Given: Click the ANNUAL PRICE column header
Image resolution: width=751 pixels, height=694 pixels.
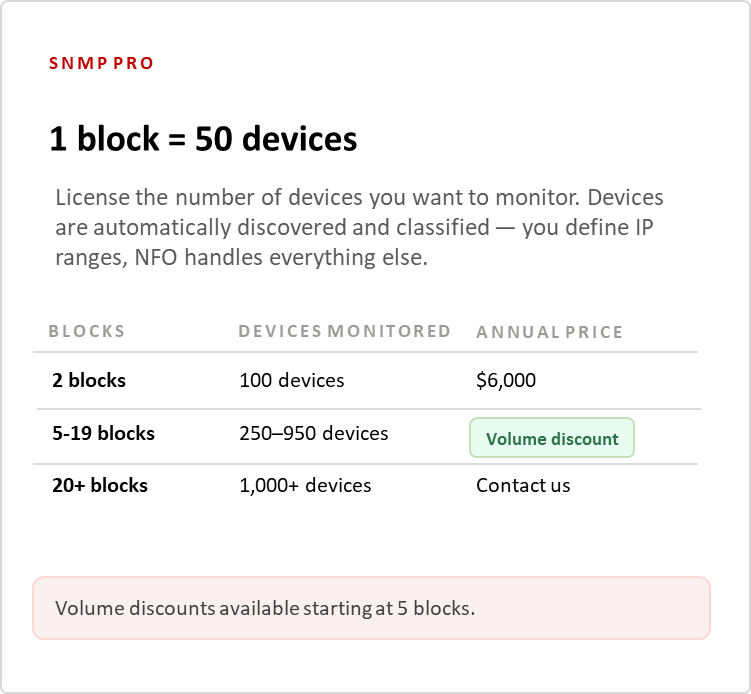Looking at the screenshot, I should (549, 332).
